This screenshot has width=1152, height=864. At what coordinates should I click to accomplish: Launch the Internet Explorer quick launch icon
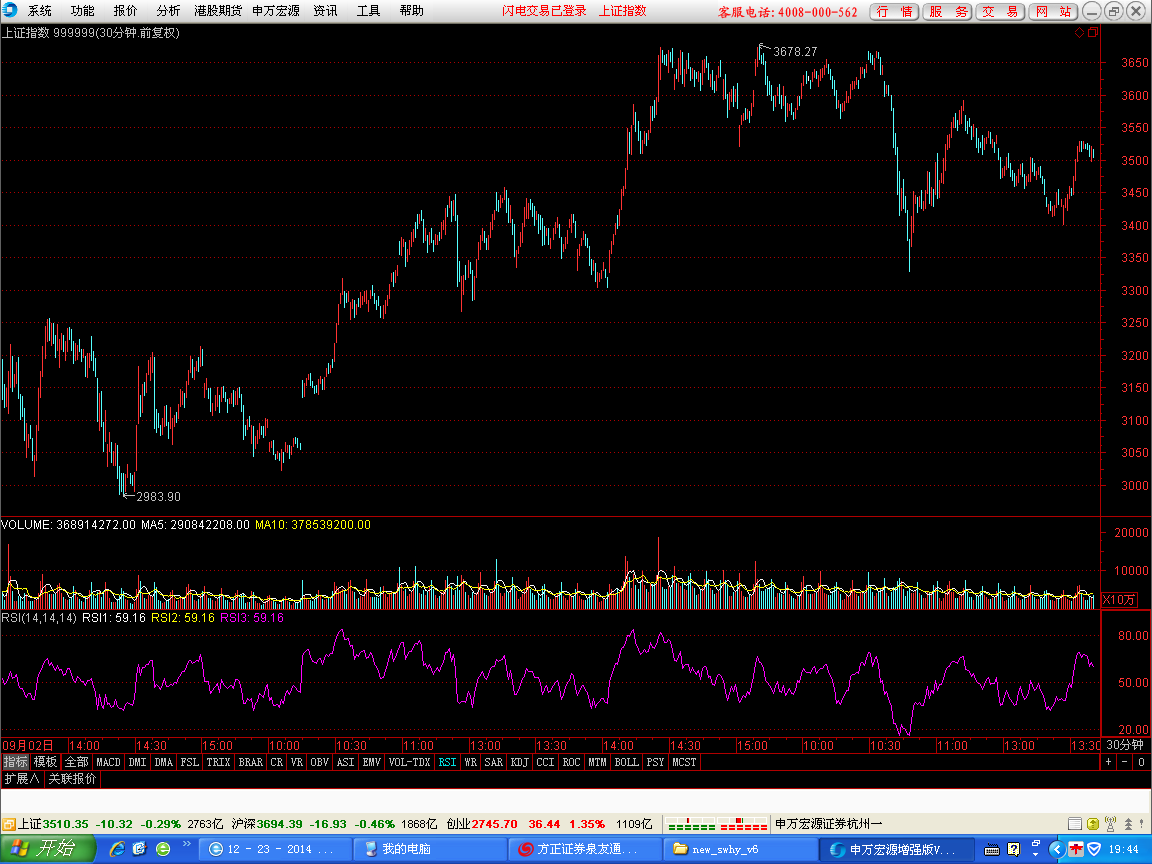pos(117,849)
